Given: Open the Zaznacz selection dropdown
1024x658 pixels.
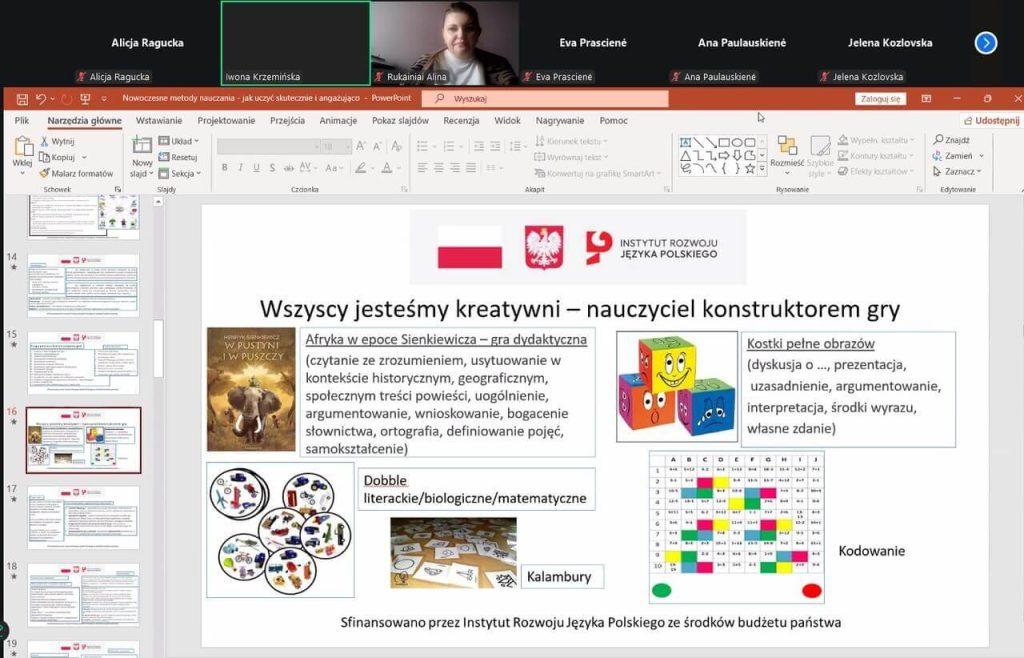Looking at the screenshot, I should pos(958,172).
